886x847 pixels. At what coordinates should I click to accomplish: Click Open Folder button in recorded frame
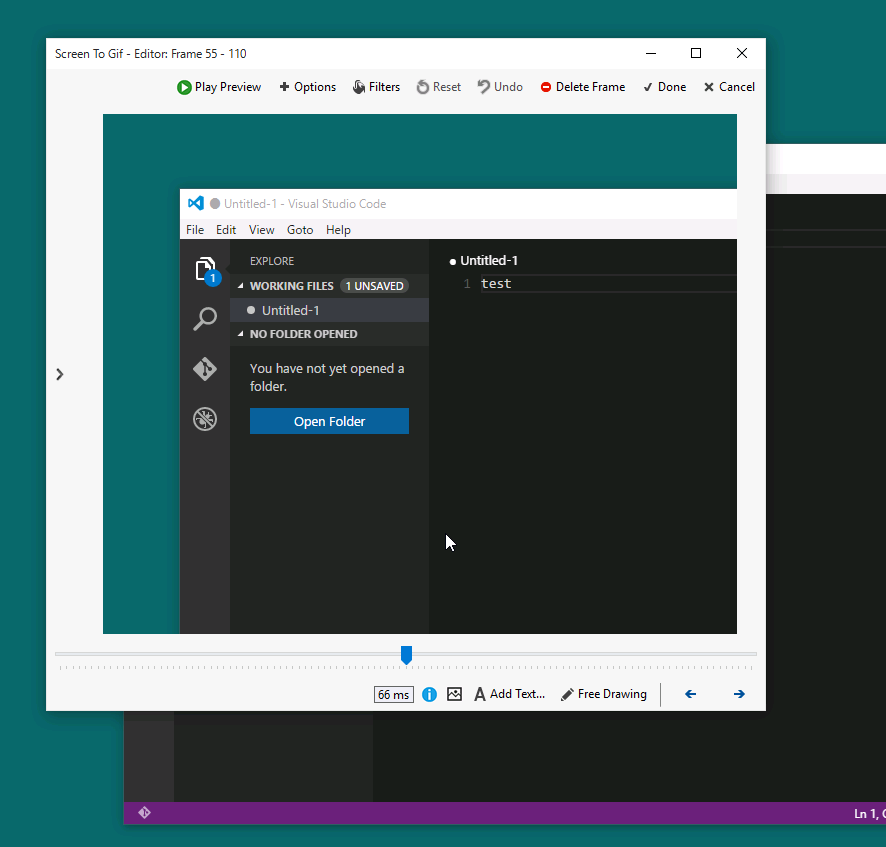(x=329, y=422)
